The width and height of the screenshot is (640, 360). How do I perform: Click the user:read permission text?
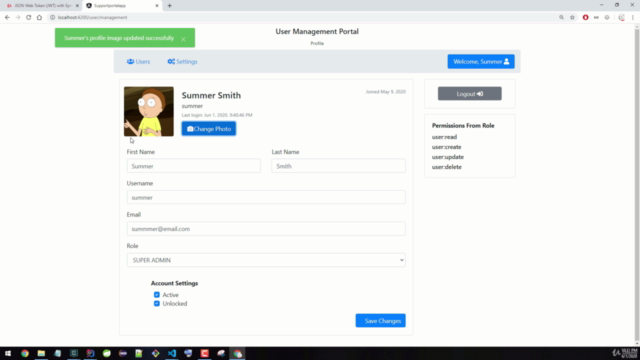click(x=444, y=137)
